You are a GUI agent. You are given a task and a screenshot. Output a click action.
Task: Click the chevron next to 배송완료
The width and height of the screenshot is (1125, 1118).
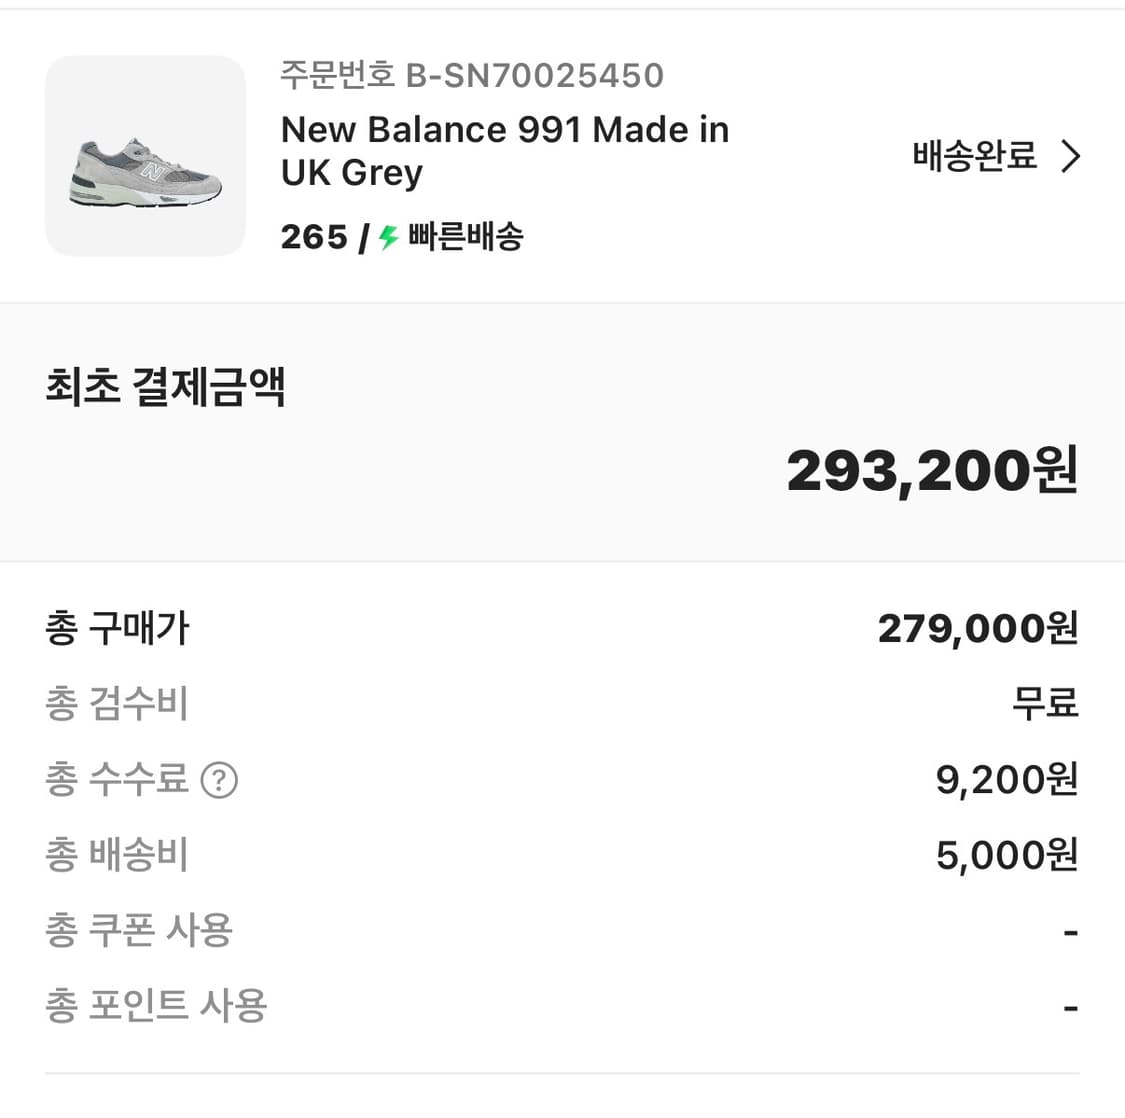(1071, 156)
